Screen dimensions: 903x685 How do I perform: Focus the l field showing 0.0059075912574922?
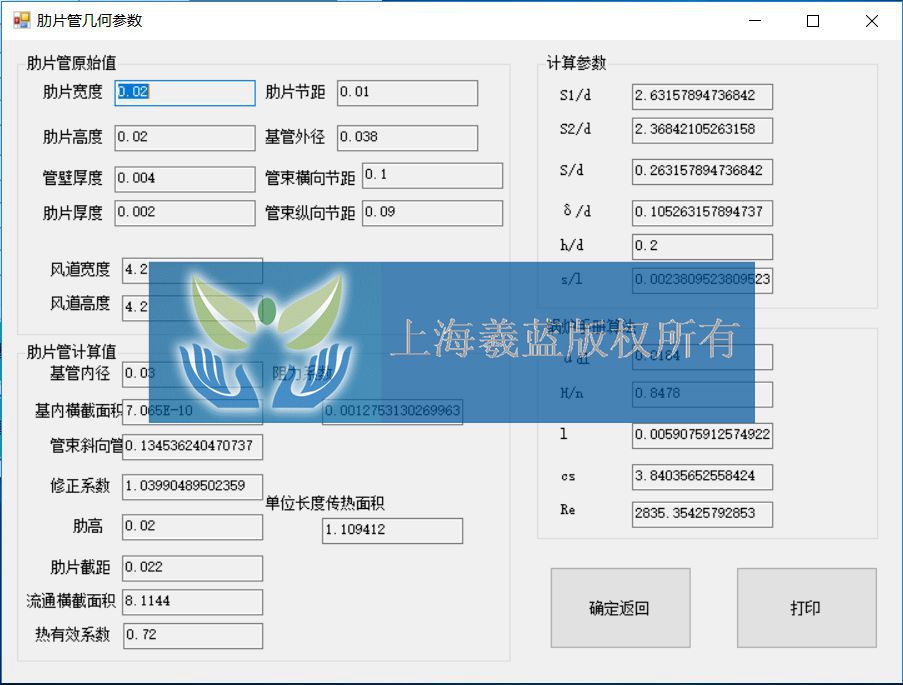tap(702, 436)
